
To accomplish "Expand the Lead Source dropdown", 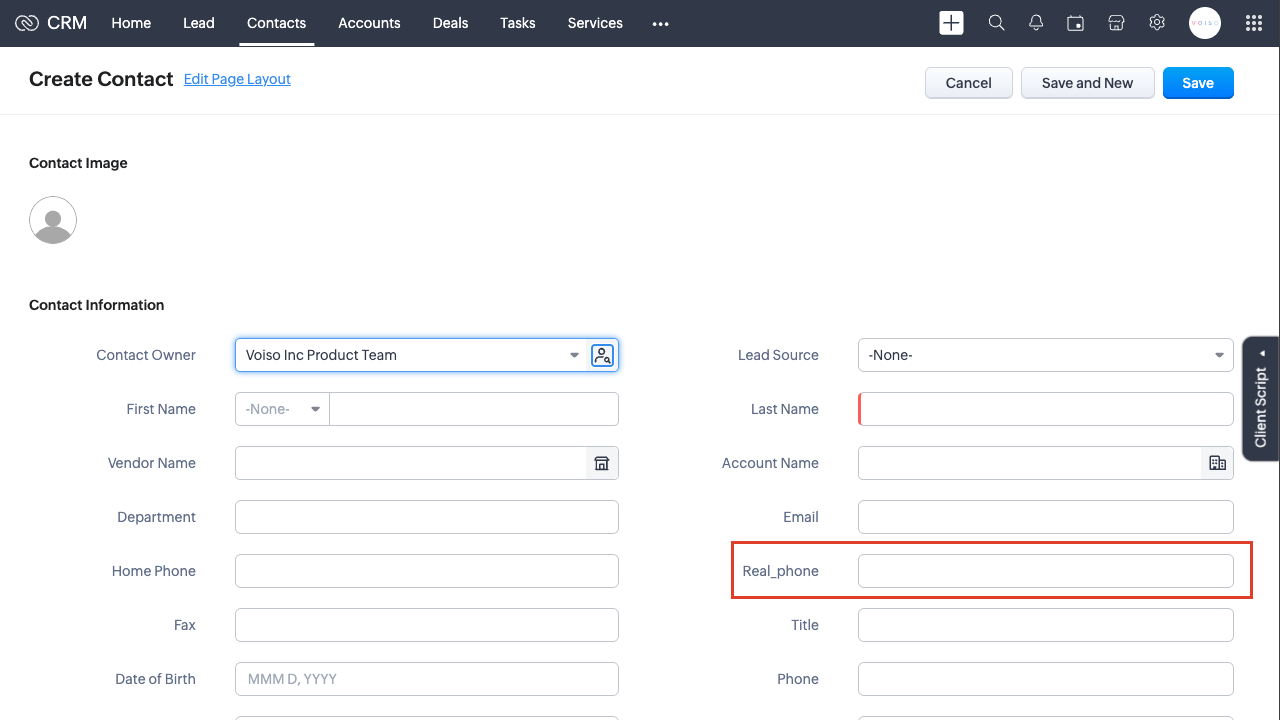I will coord(1218,355).
